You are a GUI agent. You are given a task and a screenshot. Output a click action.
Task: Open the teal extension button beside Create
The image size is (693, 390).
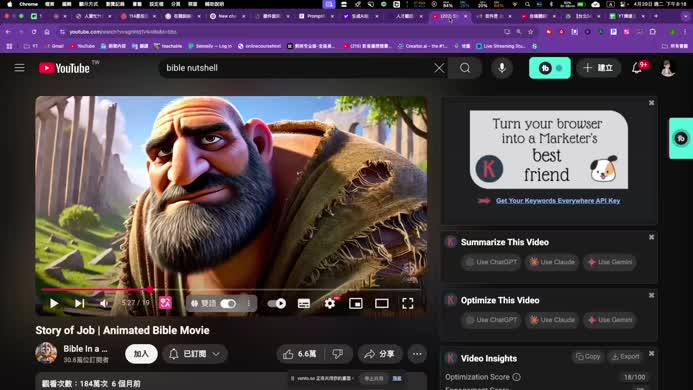[x=550, y=68]
